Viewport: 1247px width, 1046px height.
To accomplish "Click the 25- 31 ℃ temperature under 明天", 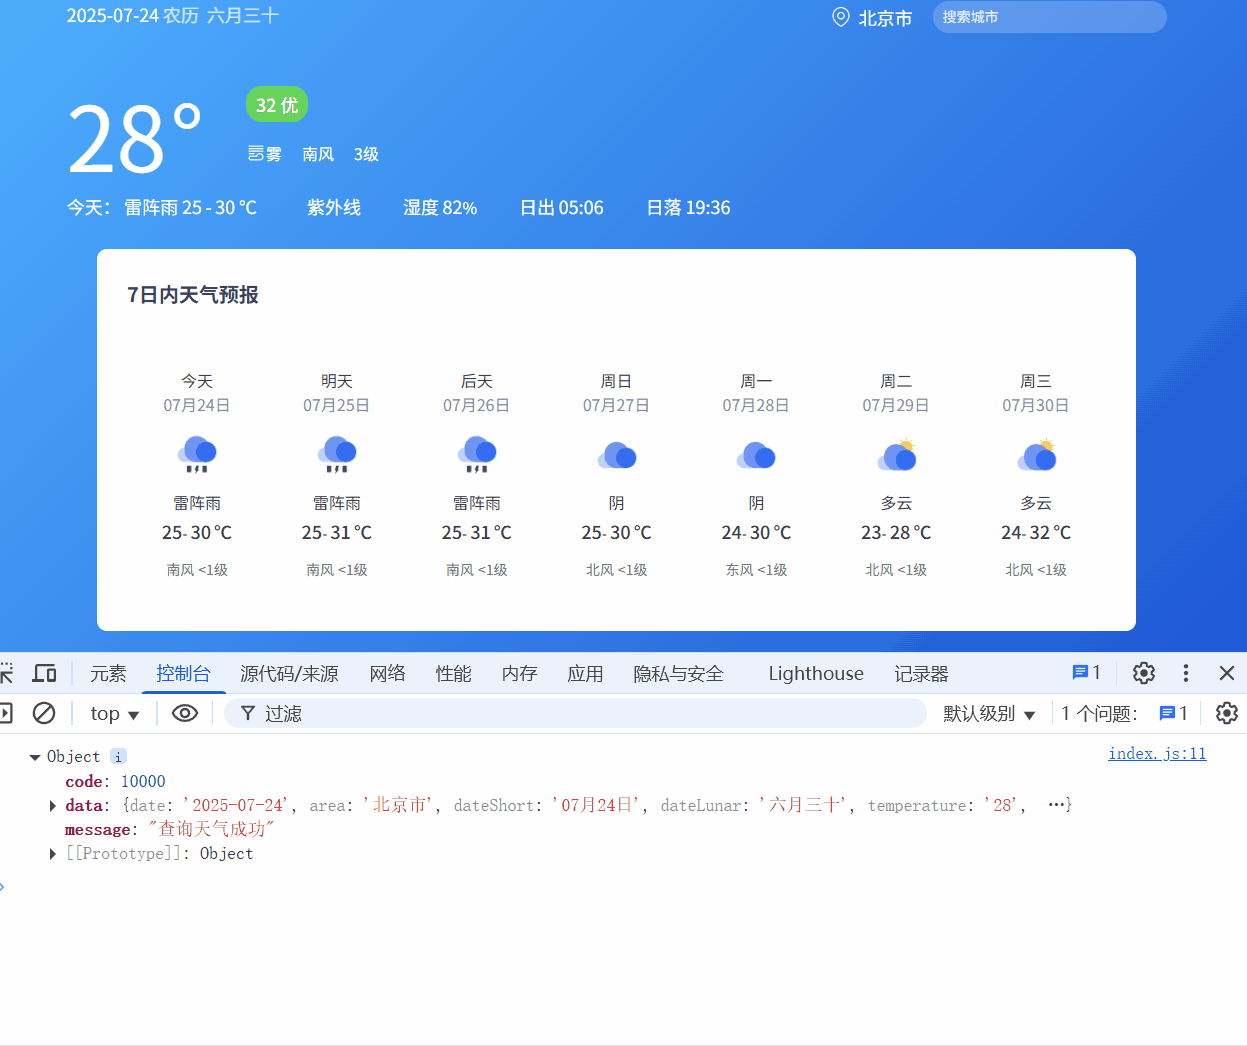I will (x=337, y=533).
